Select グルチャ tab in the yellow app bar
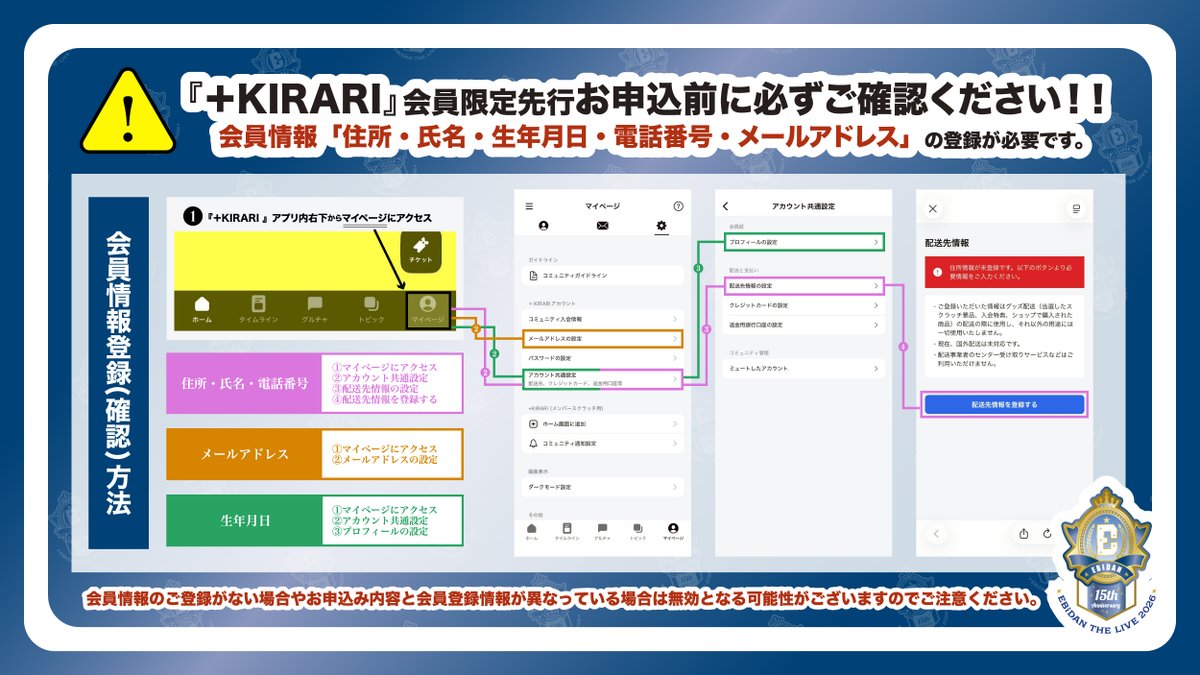Image resolution: width=1200 pixels, height=675 pixels. [x=314, y=310]
